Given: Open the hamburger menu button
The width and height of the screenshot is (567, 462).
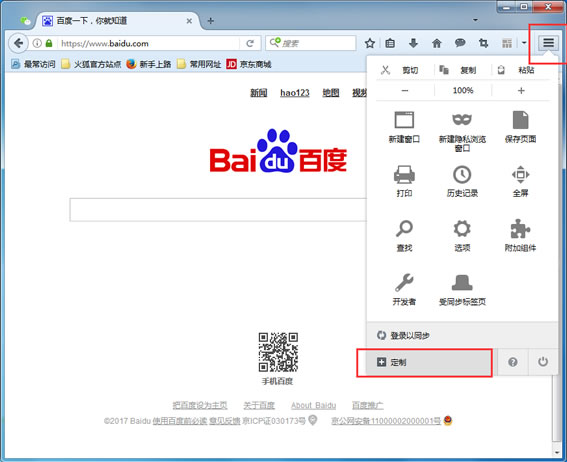Looking at the screenshot, I should click(x=548, y=43).
